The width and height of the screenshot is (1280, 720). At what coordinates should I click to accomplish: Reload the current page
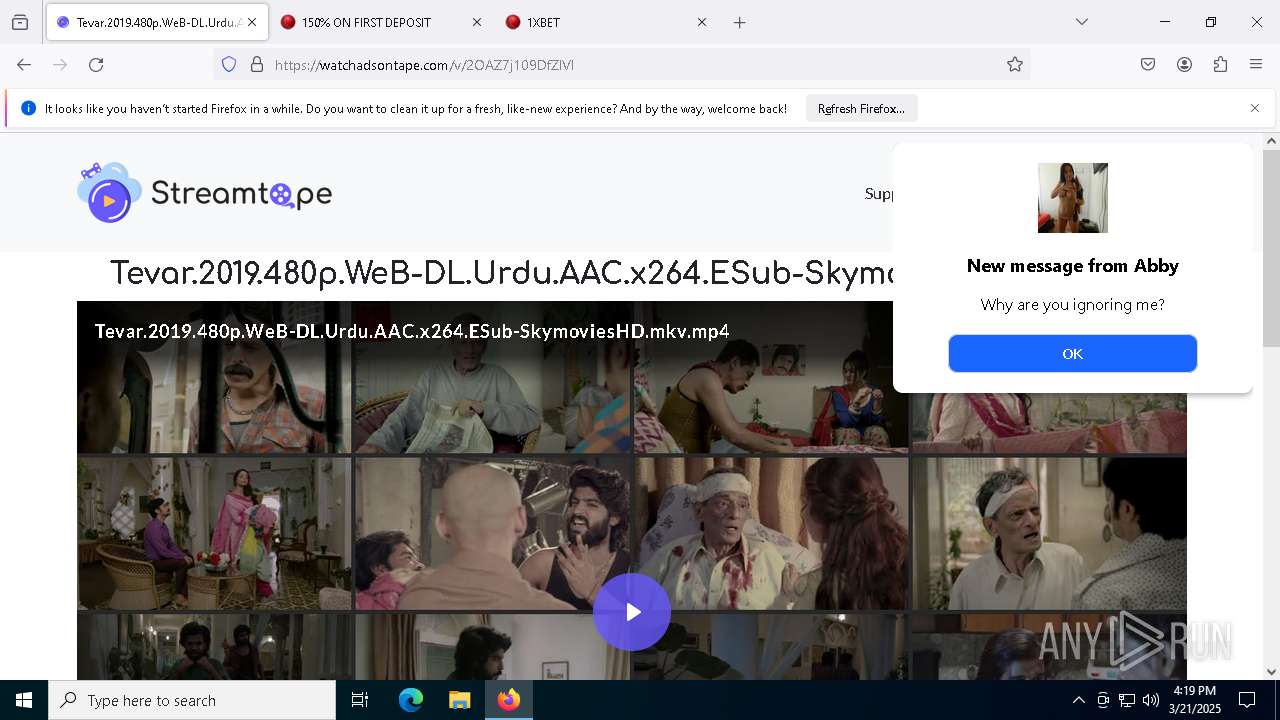point(96,65)
